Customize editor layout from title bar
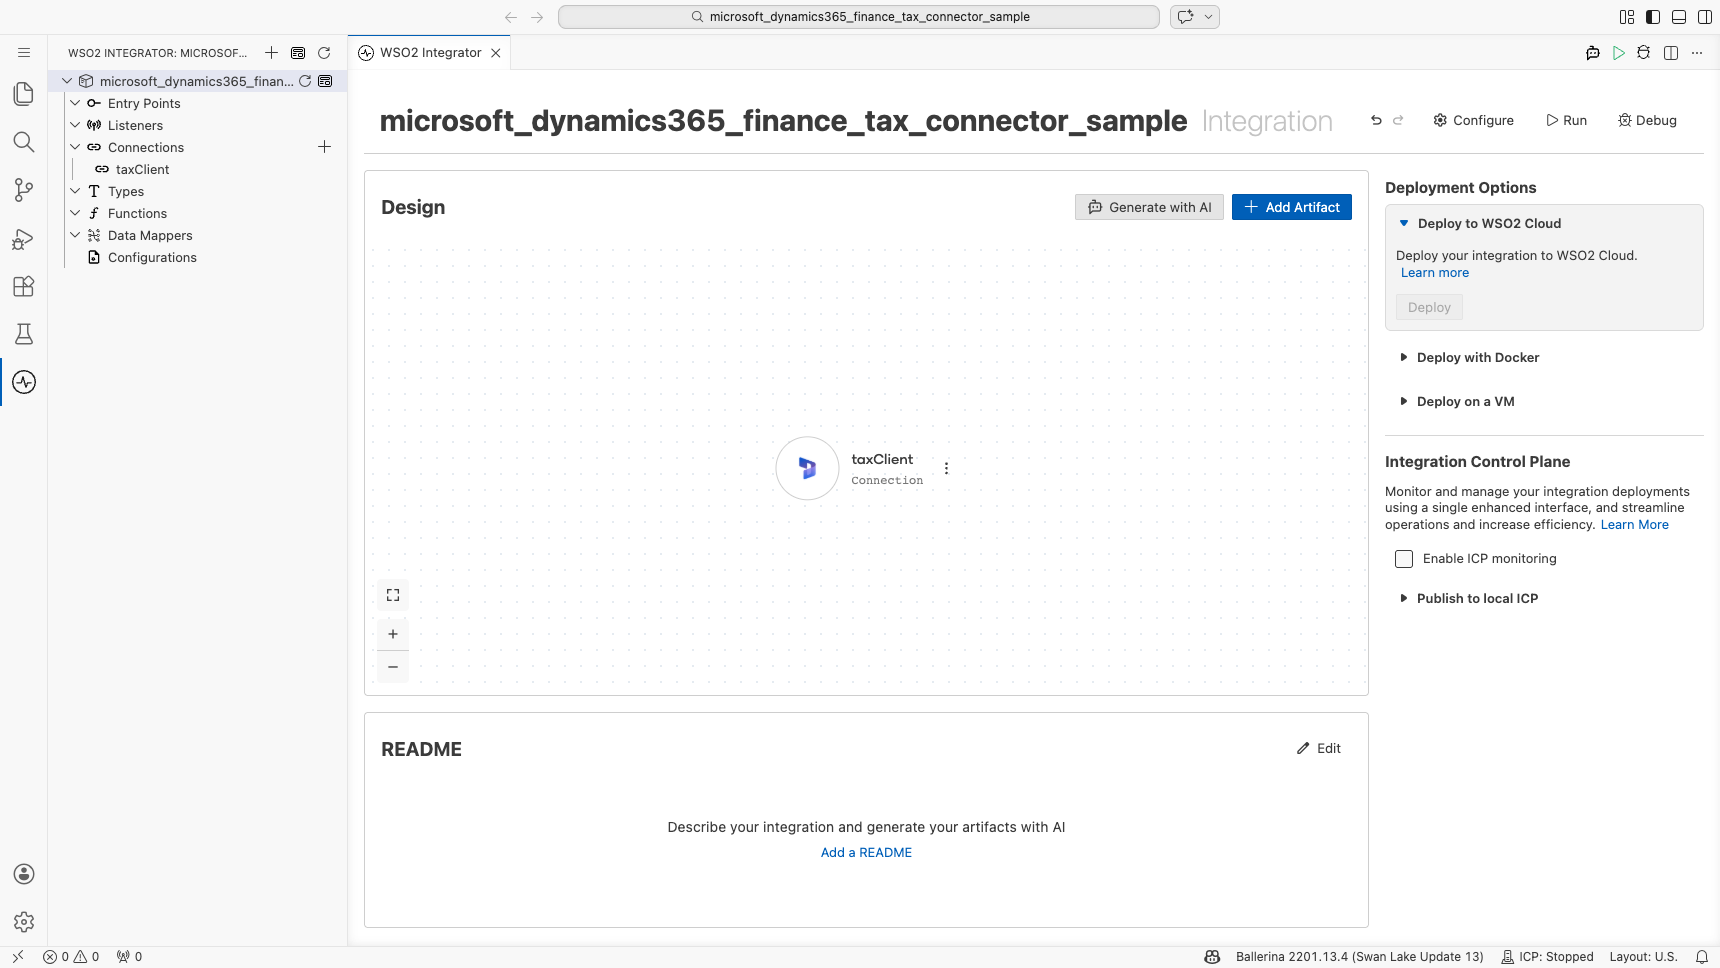 point(1627,17)
